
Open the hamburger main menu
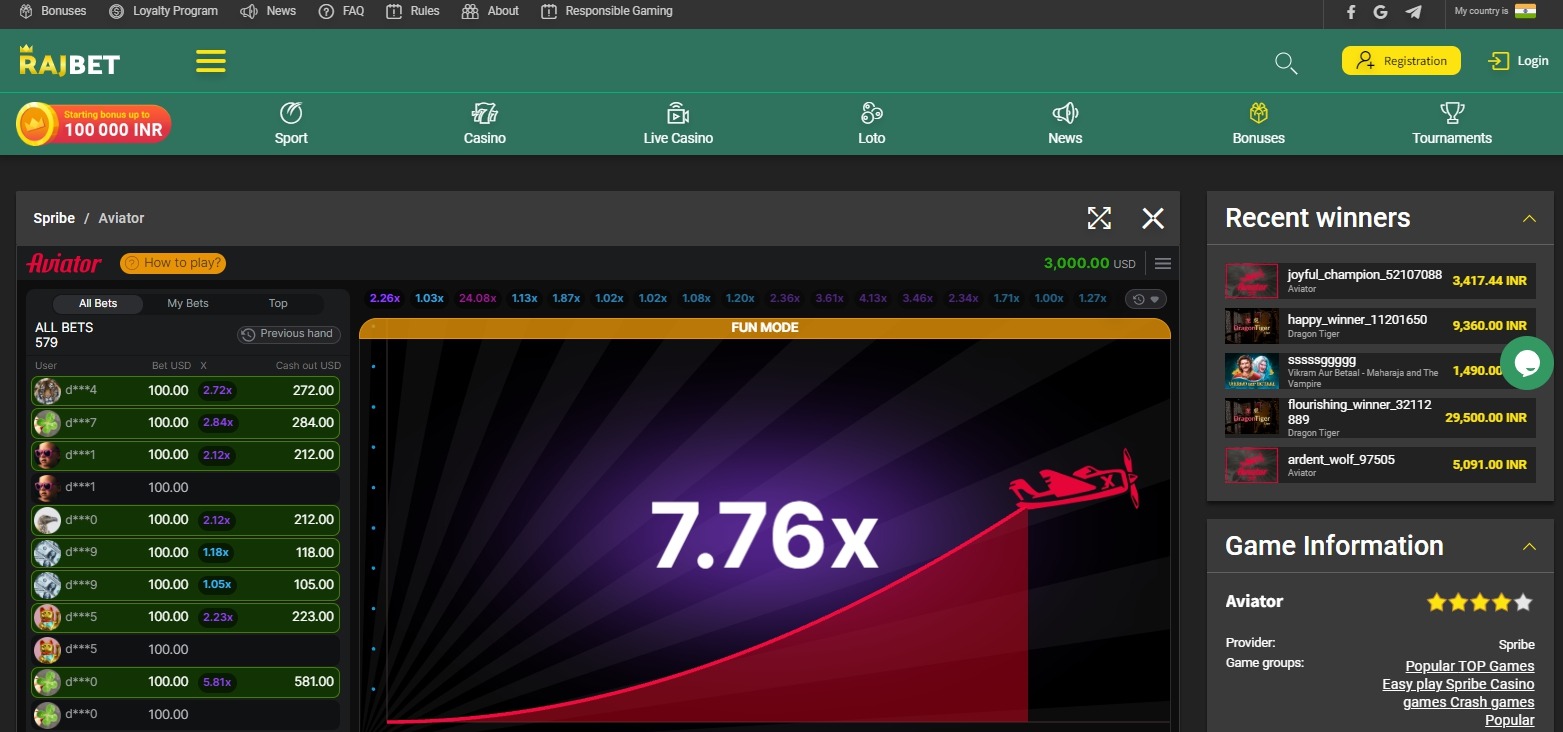[x=210, y=62]
